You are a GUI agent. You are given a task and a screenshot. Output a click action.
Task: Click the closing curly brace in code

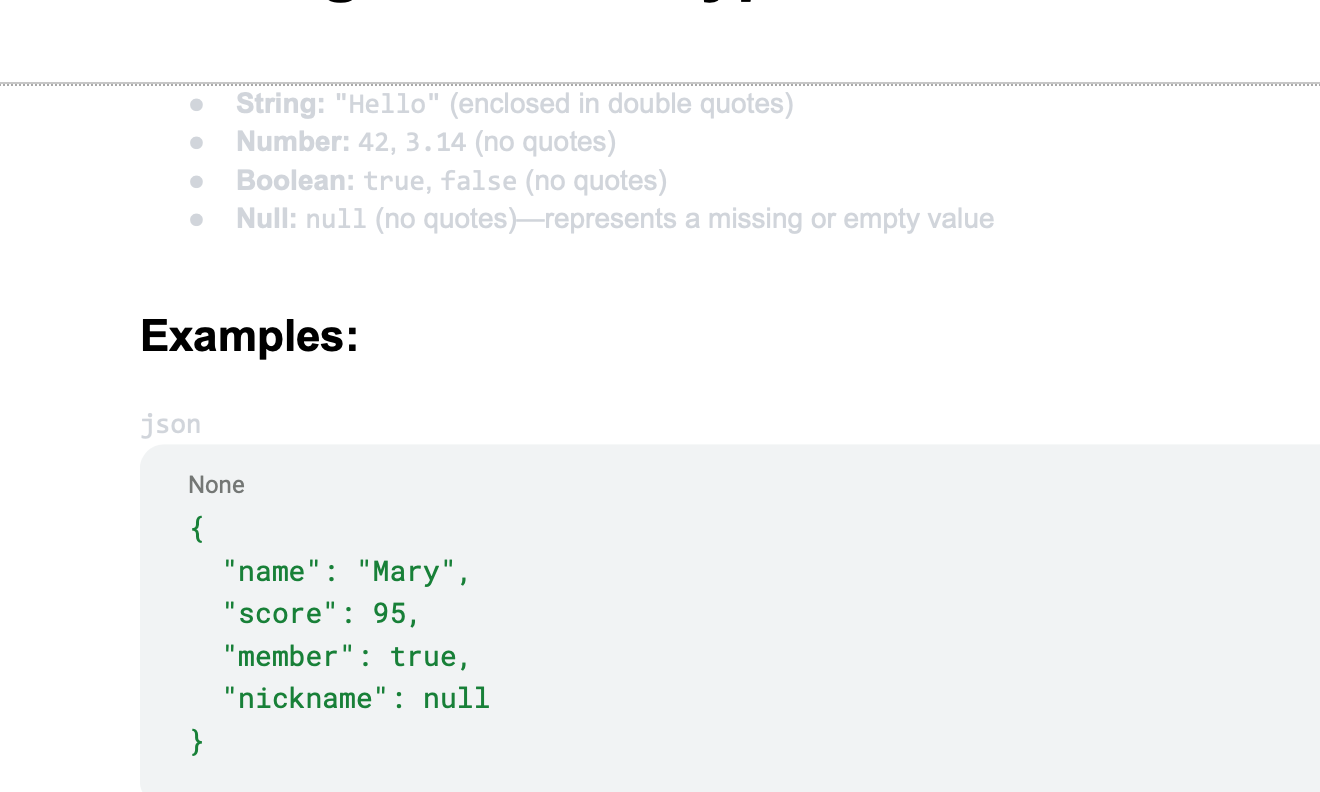pos(197,741)
